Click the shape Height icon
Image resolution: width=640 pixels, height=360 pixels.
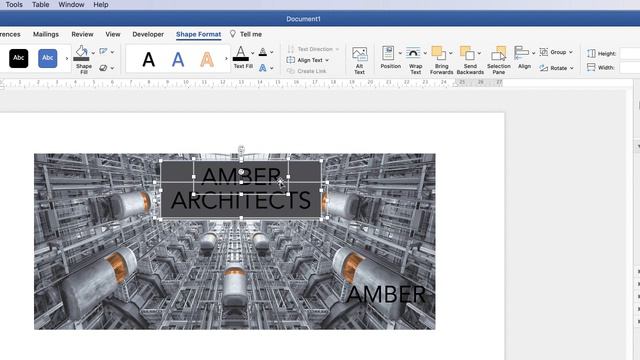coord(591,53)
